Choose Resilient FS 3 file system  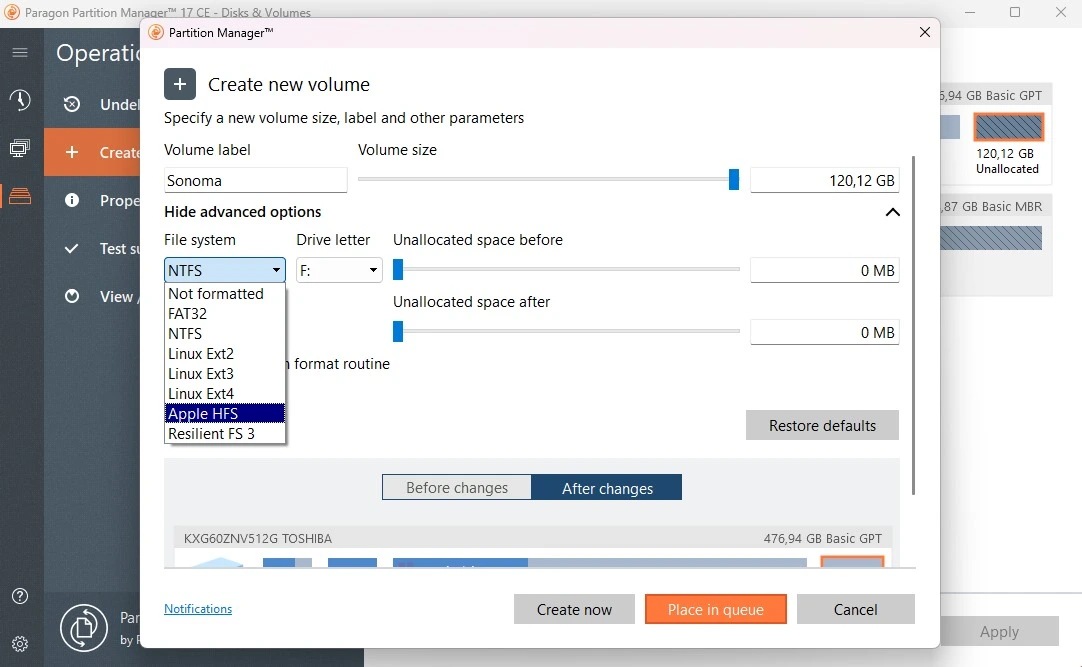224,434
